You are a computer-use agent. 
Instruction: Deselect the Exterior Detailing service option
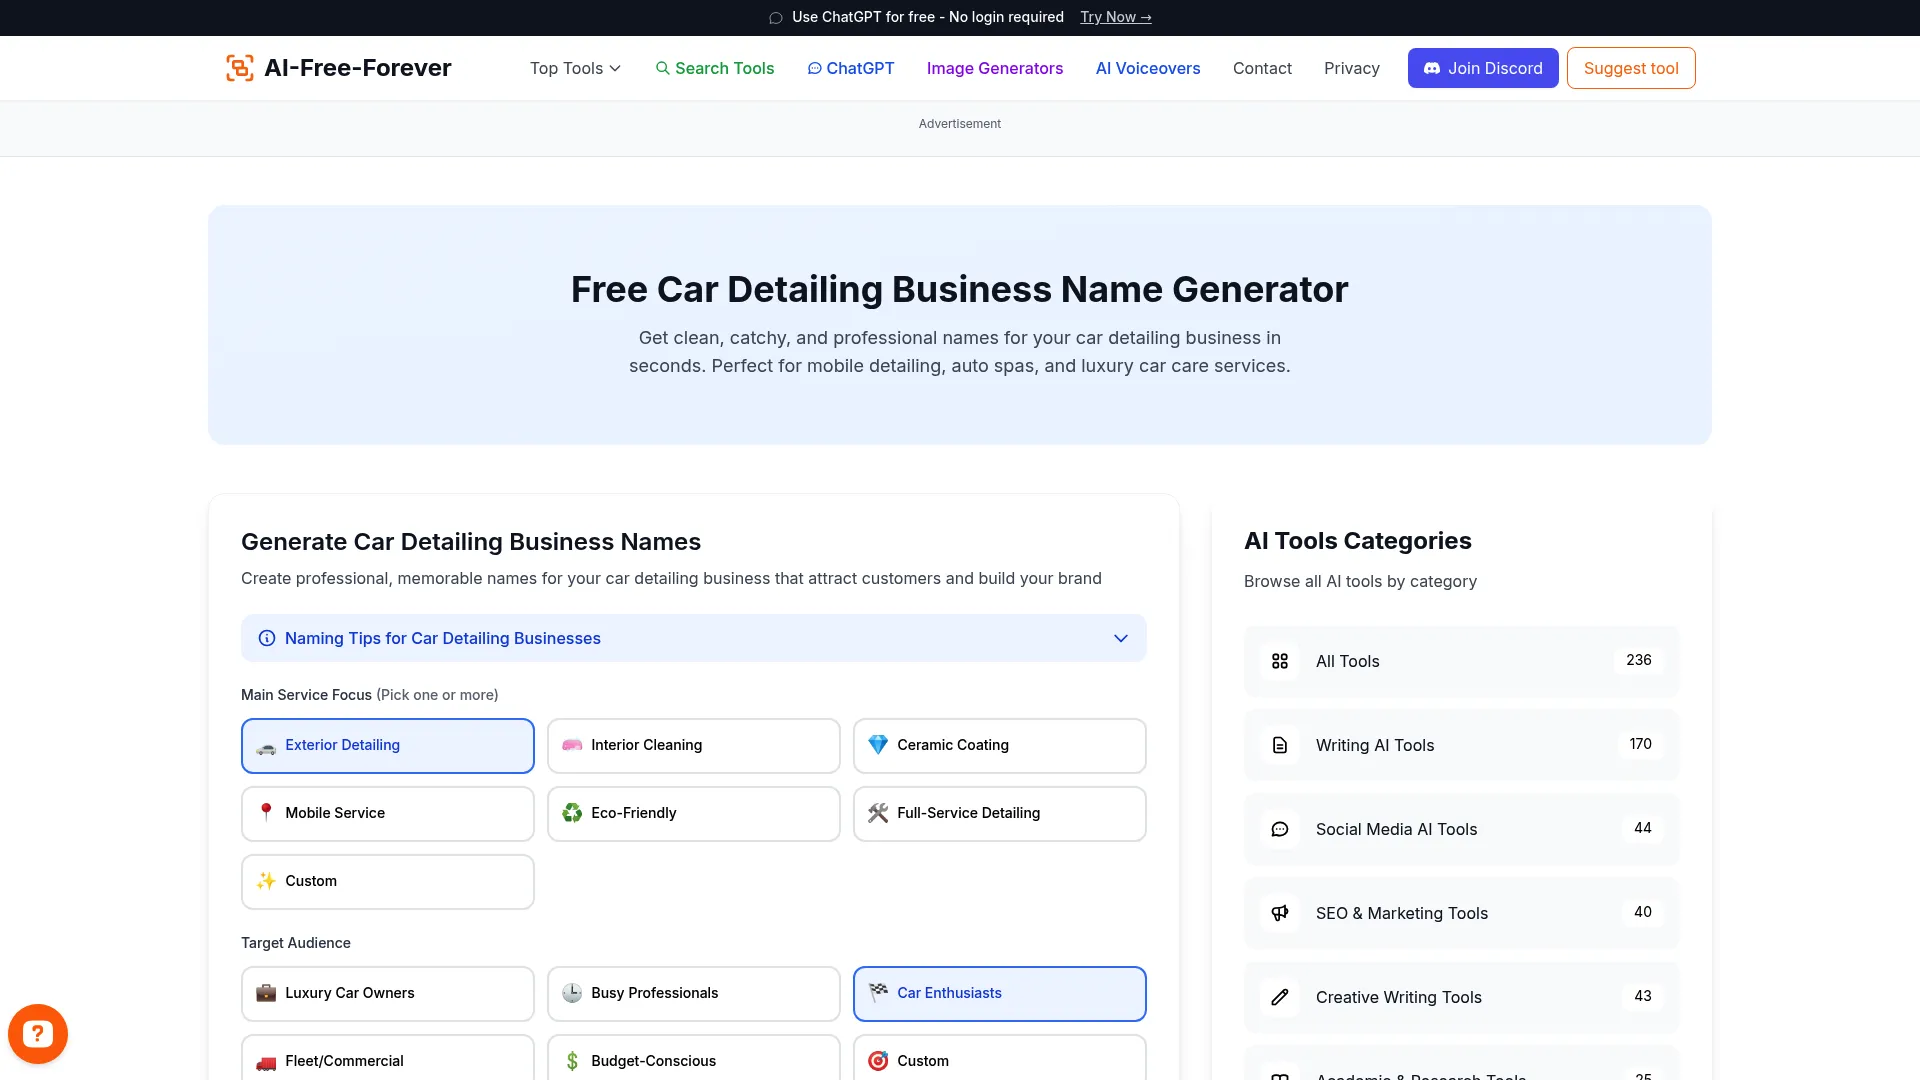[387, 745]
